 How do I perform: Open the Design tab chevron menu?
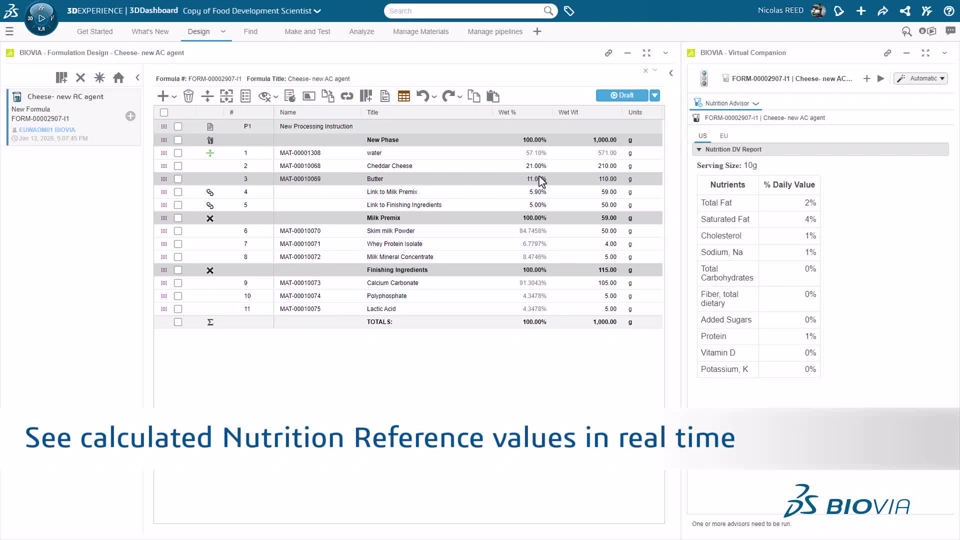coord(223,31)
